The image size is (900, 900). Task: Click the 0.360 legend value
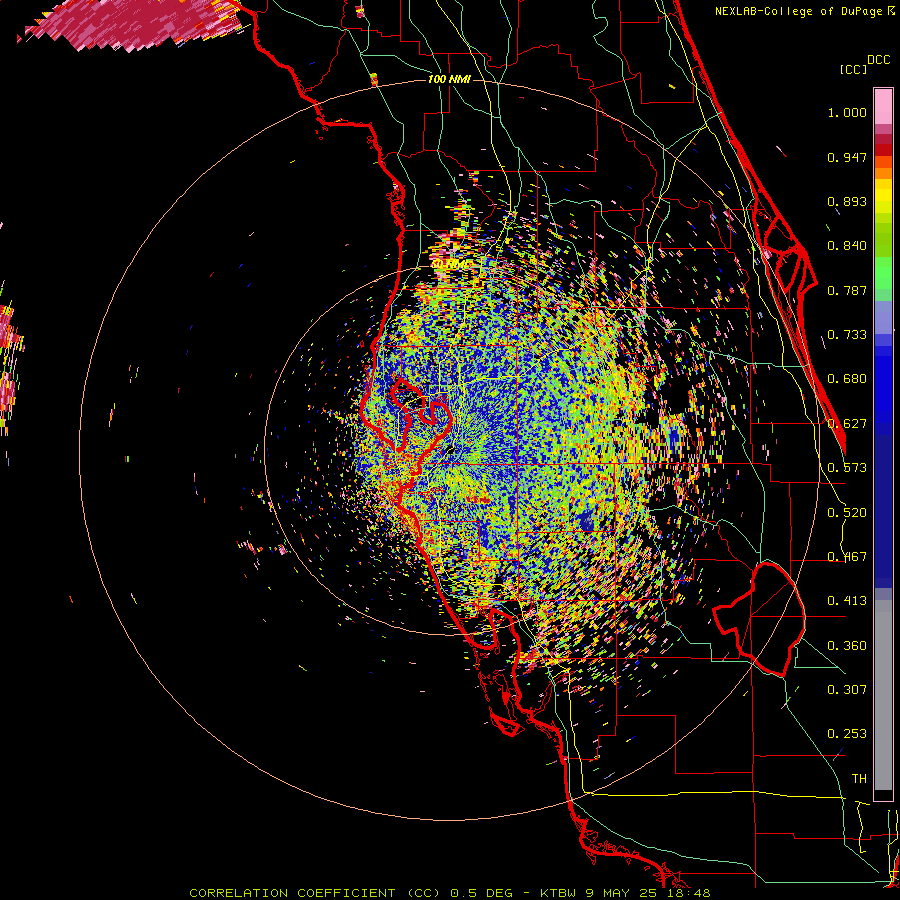click(x=847, y=646)
